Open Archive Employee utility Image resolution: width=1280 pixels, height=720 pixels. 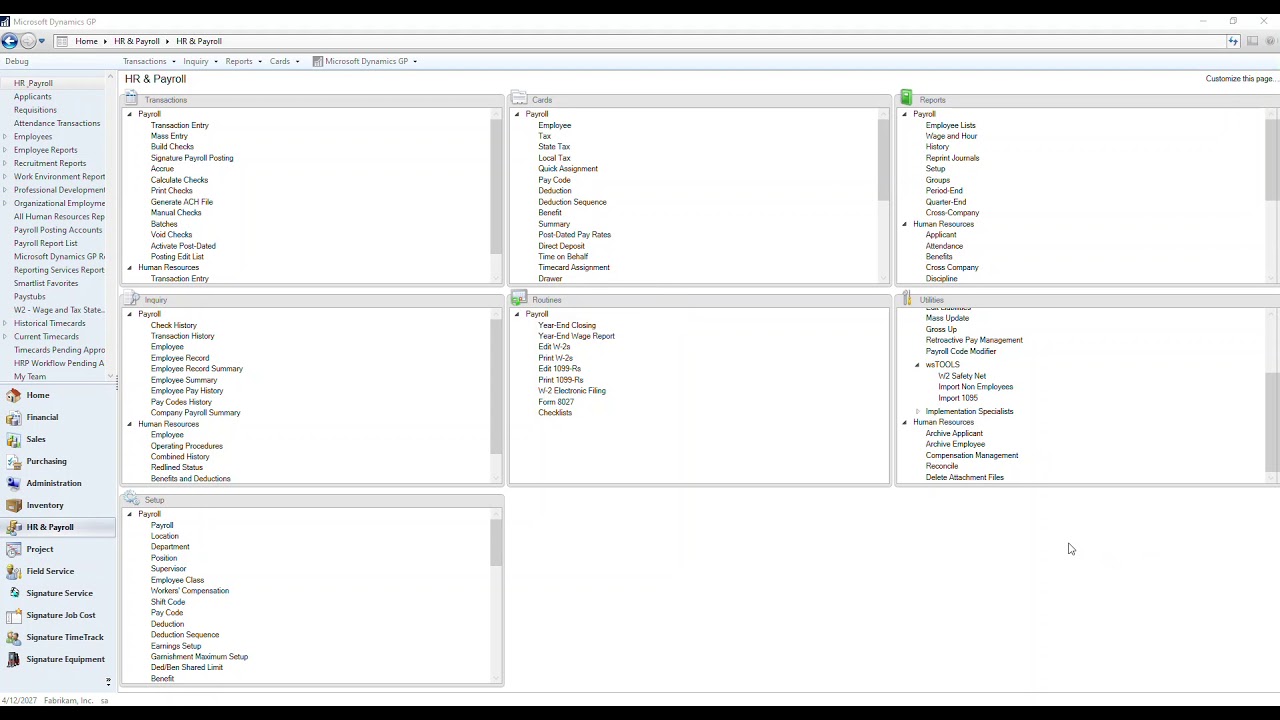coord(955,444)
